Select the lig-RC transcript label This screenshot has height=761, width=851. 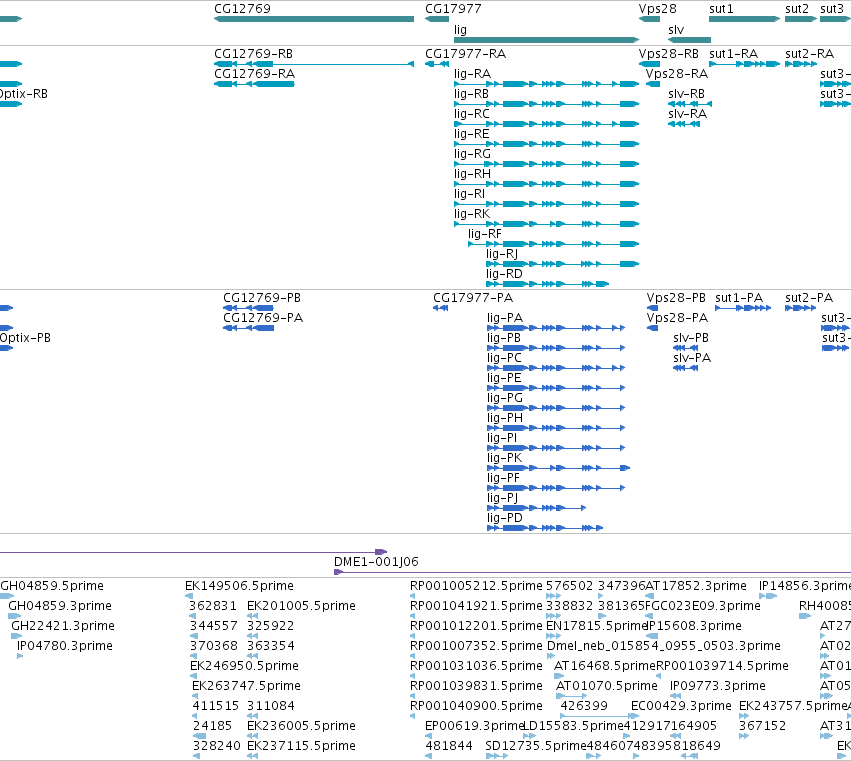472,114
